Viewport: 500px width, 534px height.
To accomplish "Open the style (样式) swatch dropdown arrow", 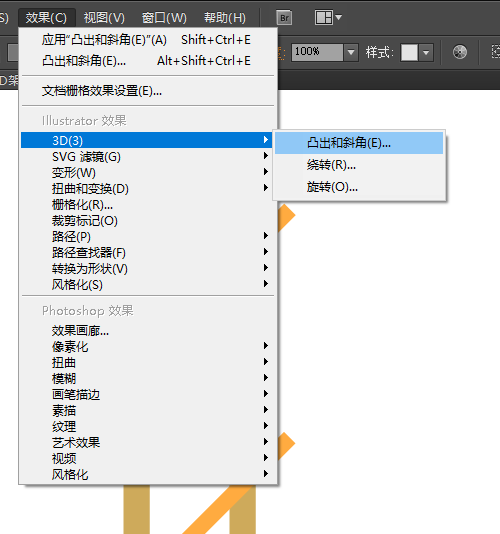I will [426, 52].
